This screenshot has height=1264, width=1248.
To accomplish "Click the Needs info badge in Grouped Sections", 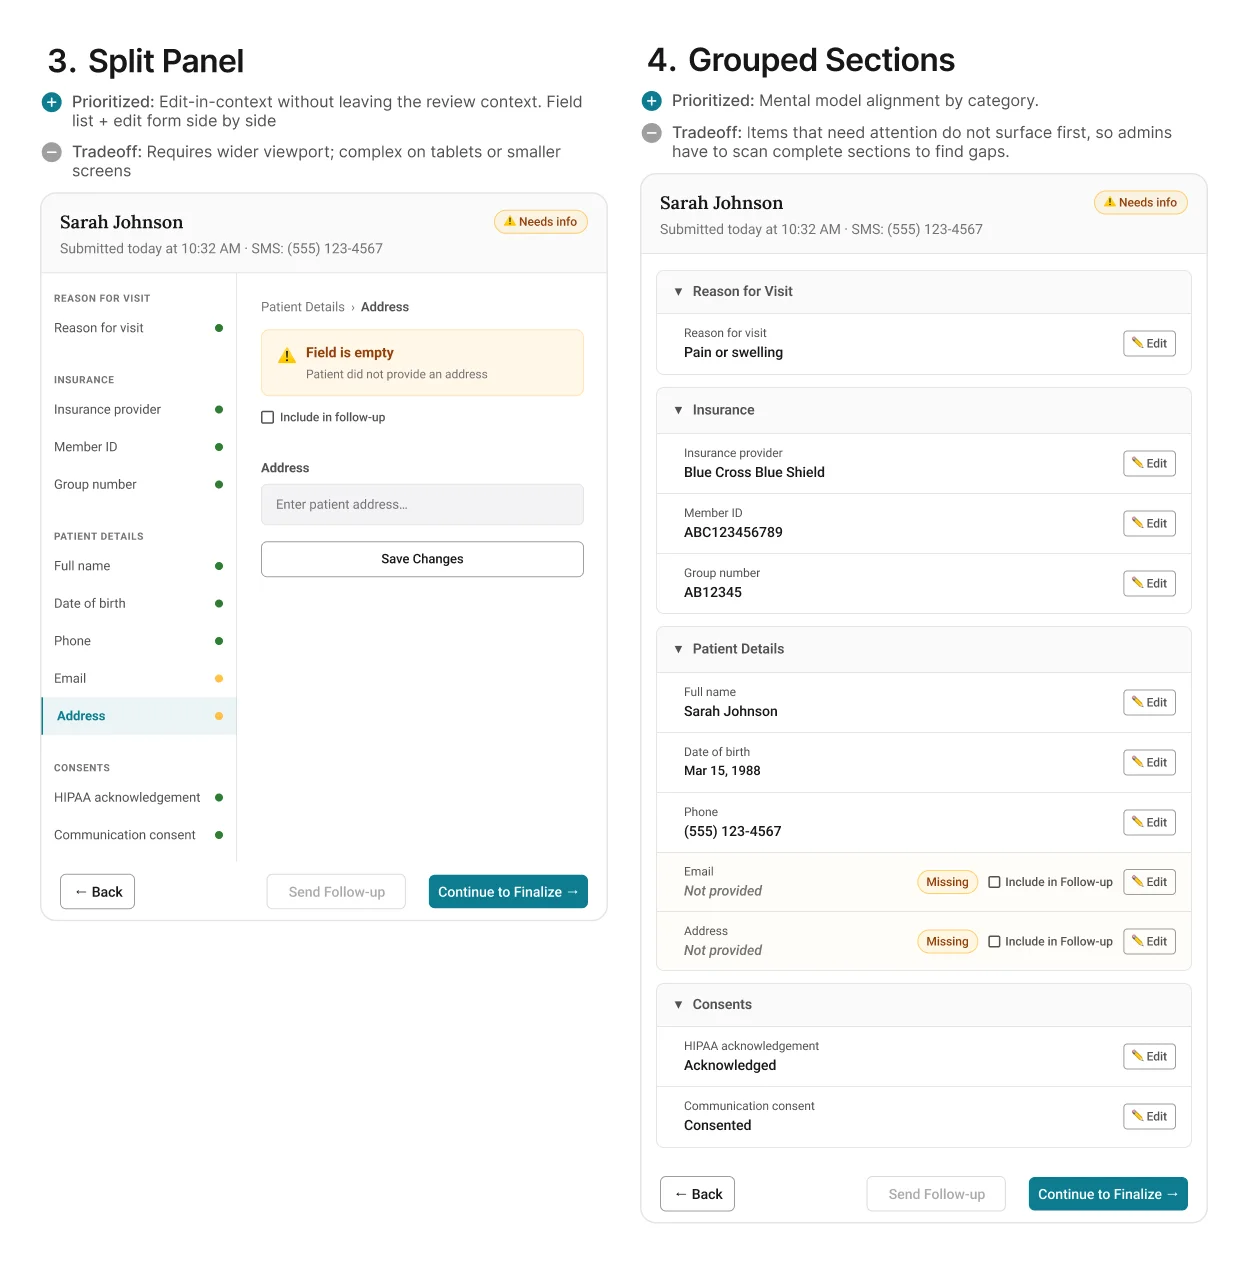I will pyautogui.click(x=1140, y=202).
